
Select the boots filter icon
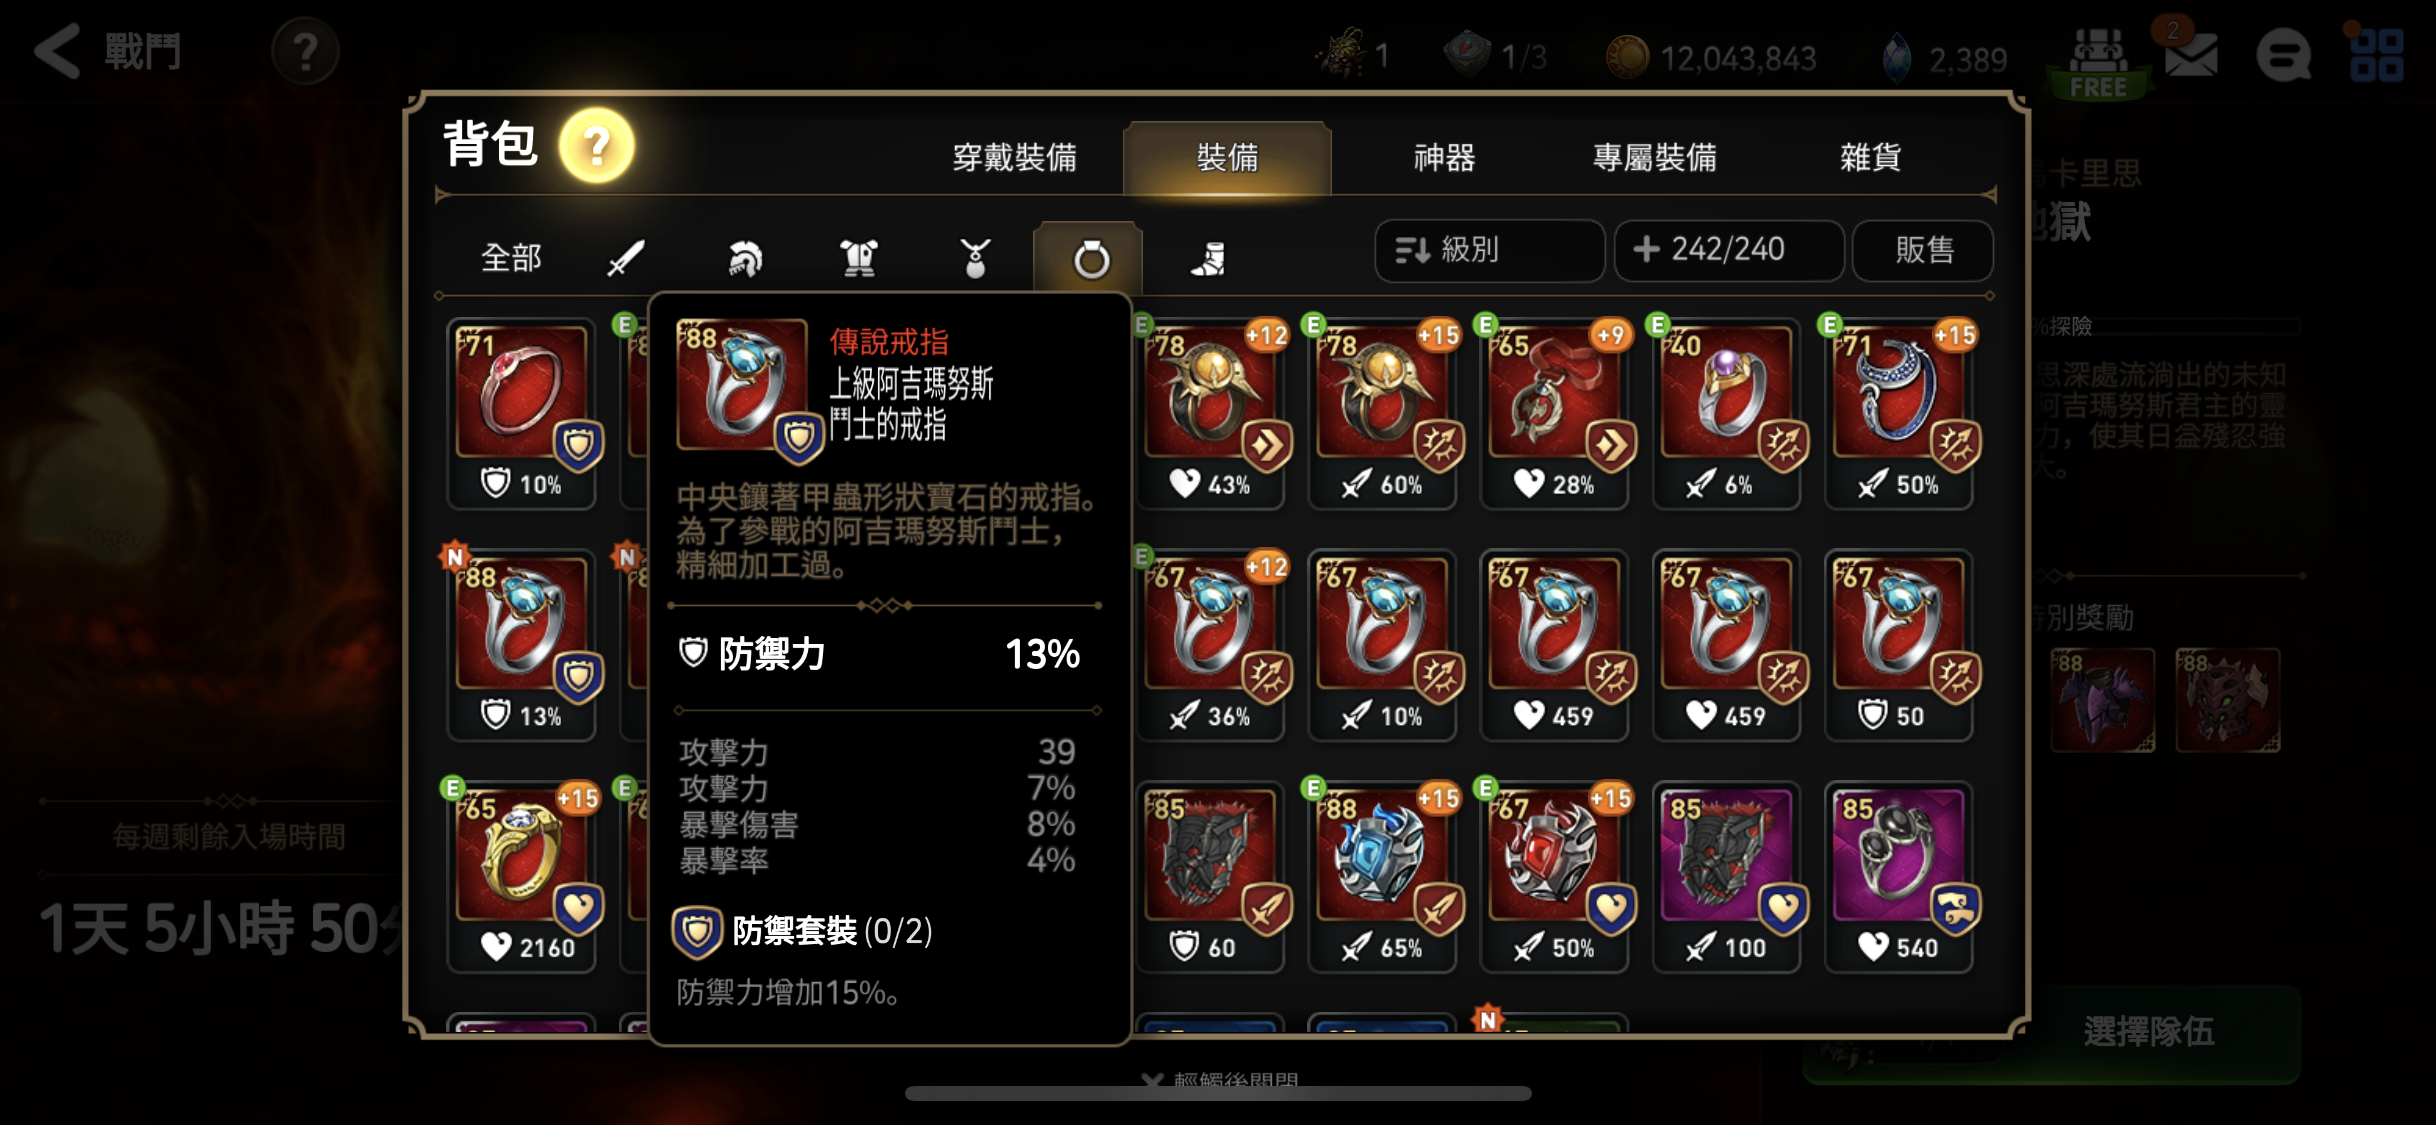coord(1208,258)
